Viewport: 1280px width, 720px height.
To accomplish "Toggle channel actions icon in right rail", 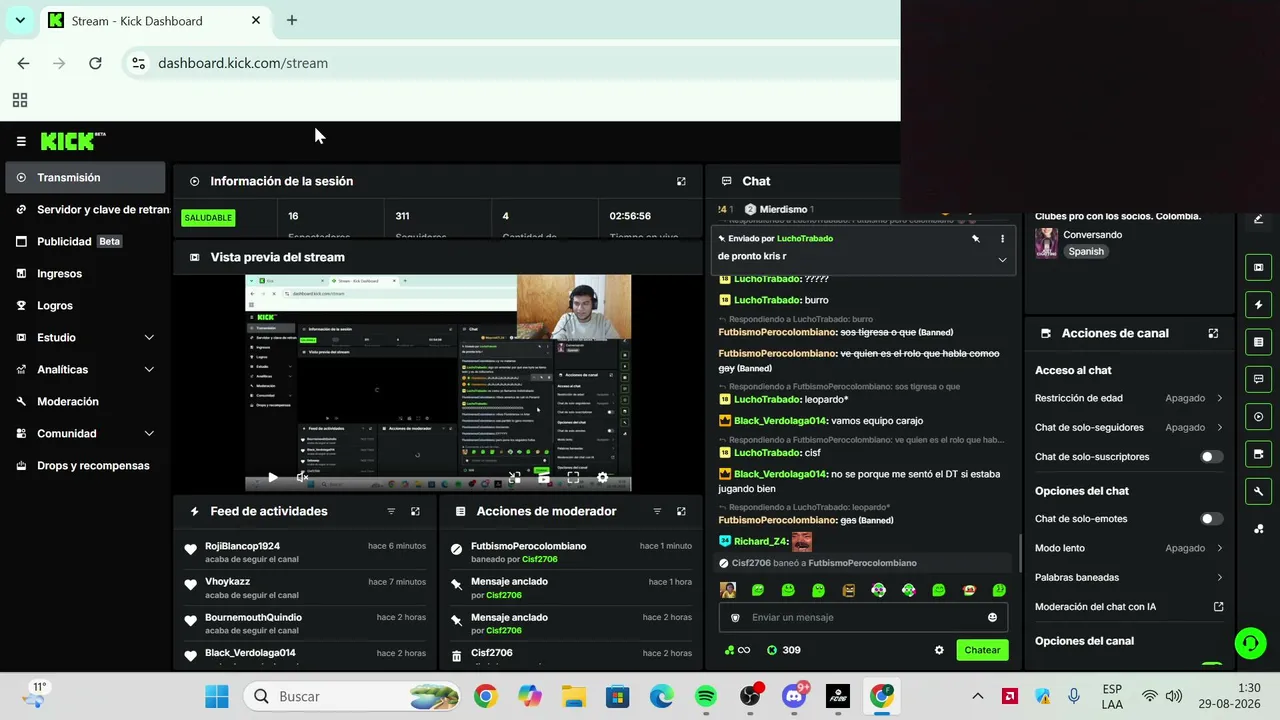I will [1258, 454].
